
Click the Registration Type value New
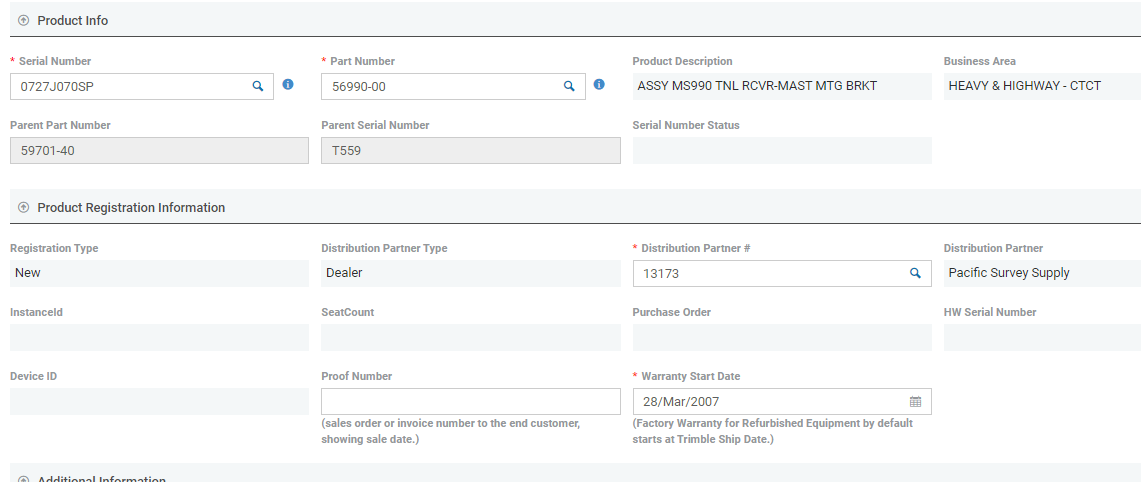point(159,273)
